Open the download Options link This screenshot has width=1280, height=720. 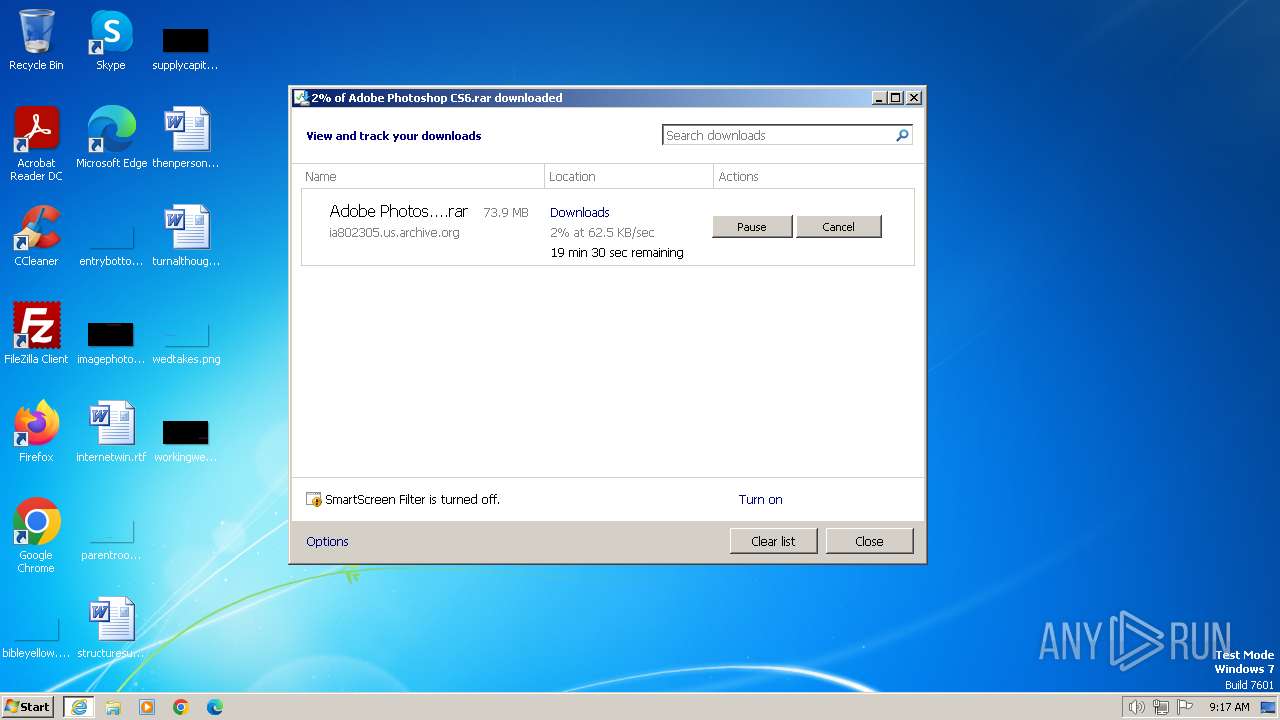point(327,541)
